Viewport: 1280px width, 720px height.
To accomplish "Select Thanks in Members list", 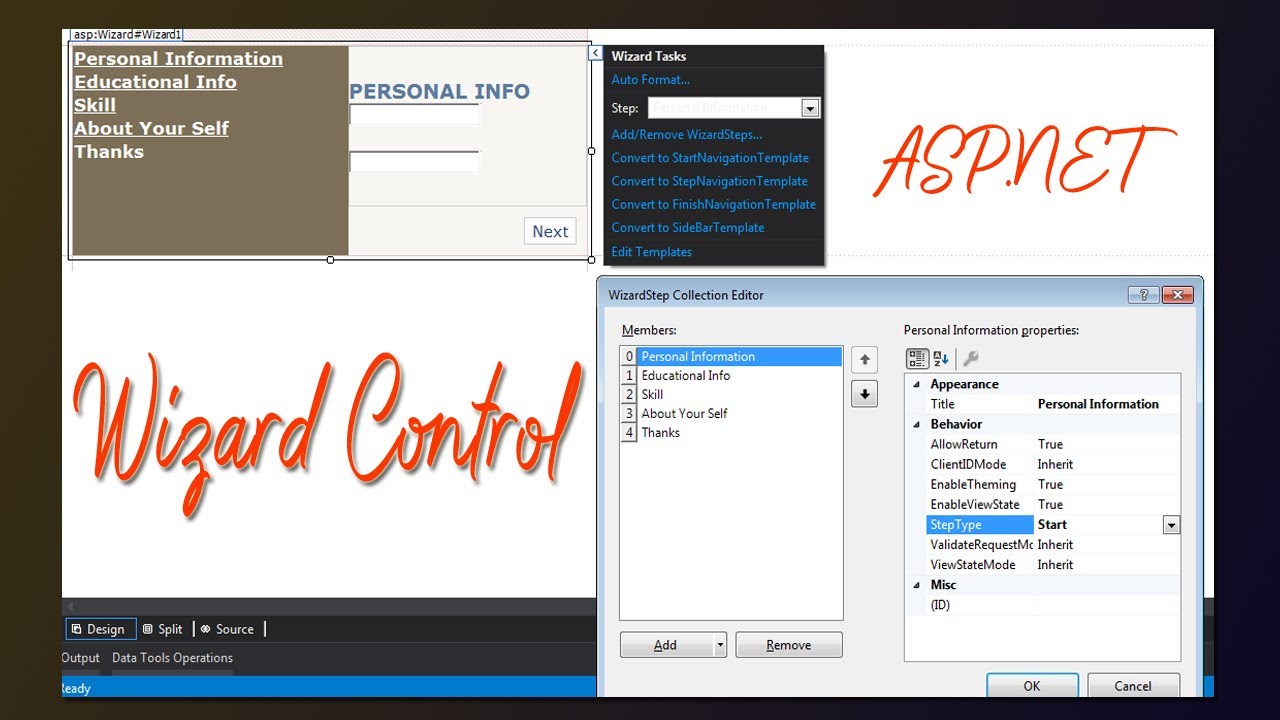I will 731,432.
